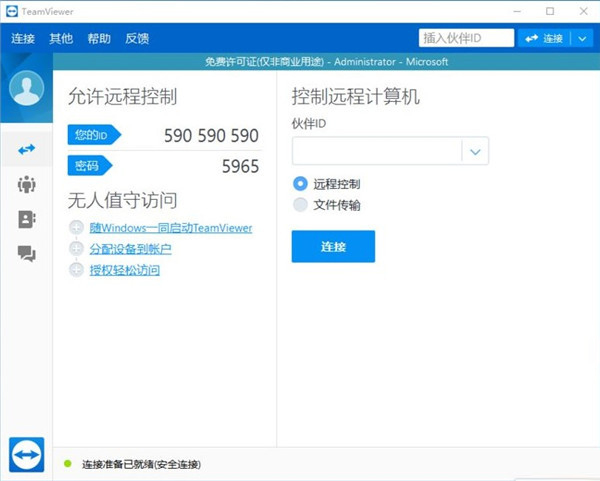The image size is (600, 481).
Task: Click the 插入伙伴ID input field
Action: point(466,38)
